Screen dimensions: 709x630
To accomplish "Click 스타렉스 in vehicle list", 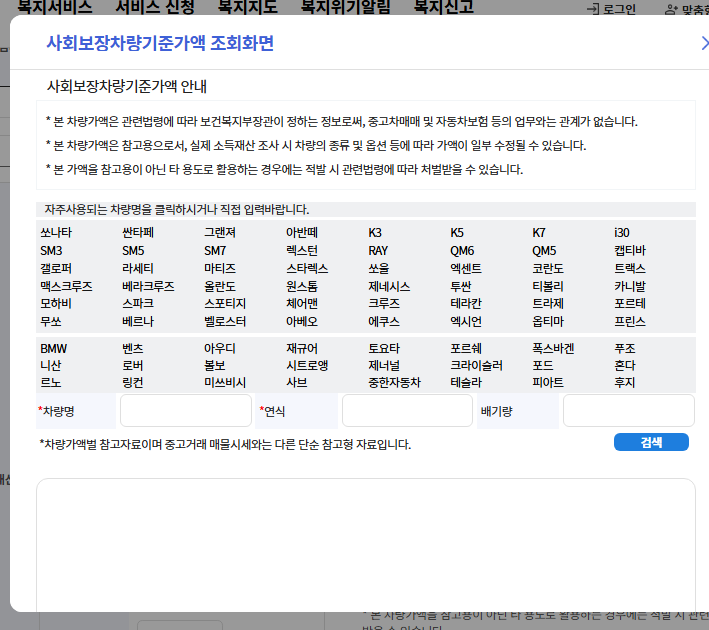I will pyautogui.click(x=307, y=268).
